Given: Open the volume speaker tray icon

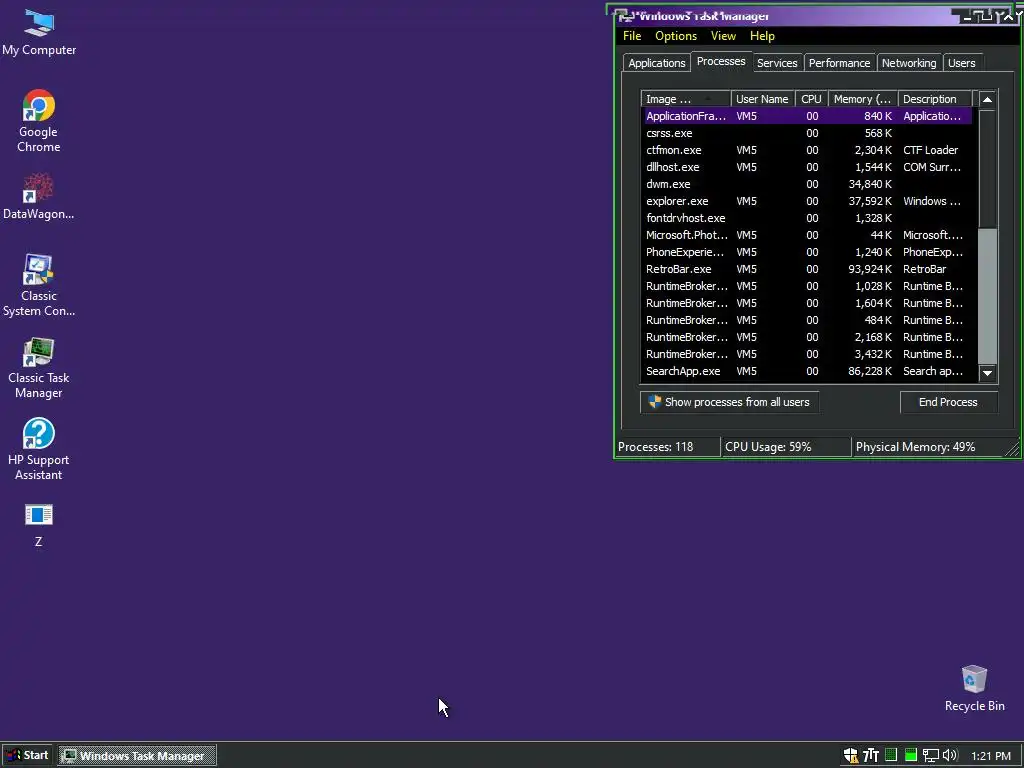Looking at the screenshot, I should (x=950, y=756).
